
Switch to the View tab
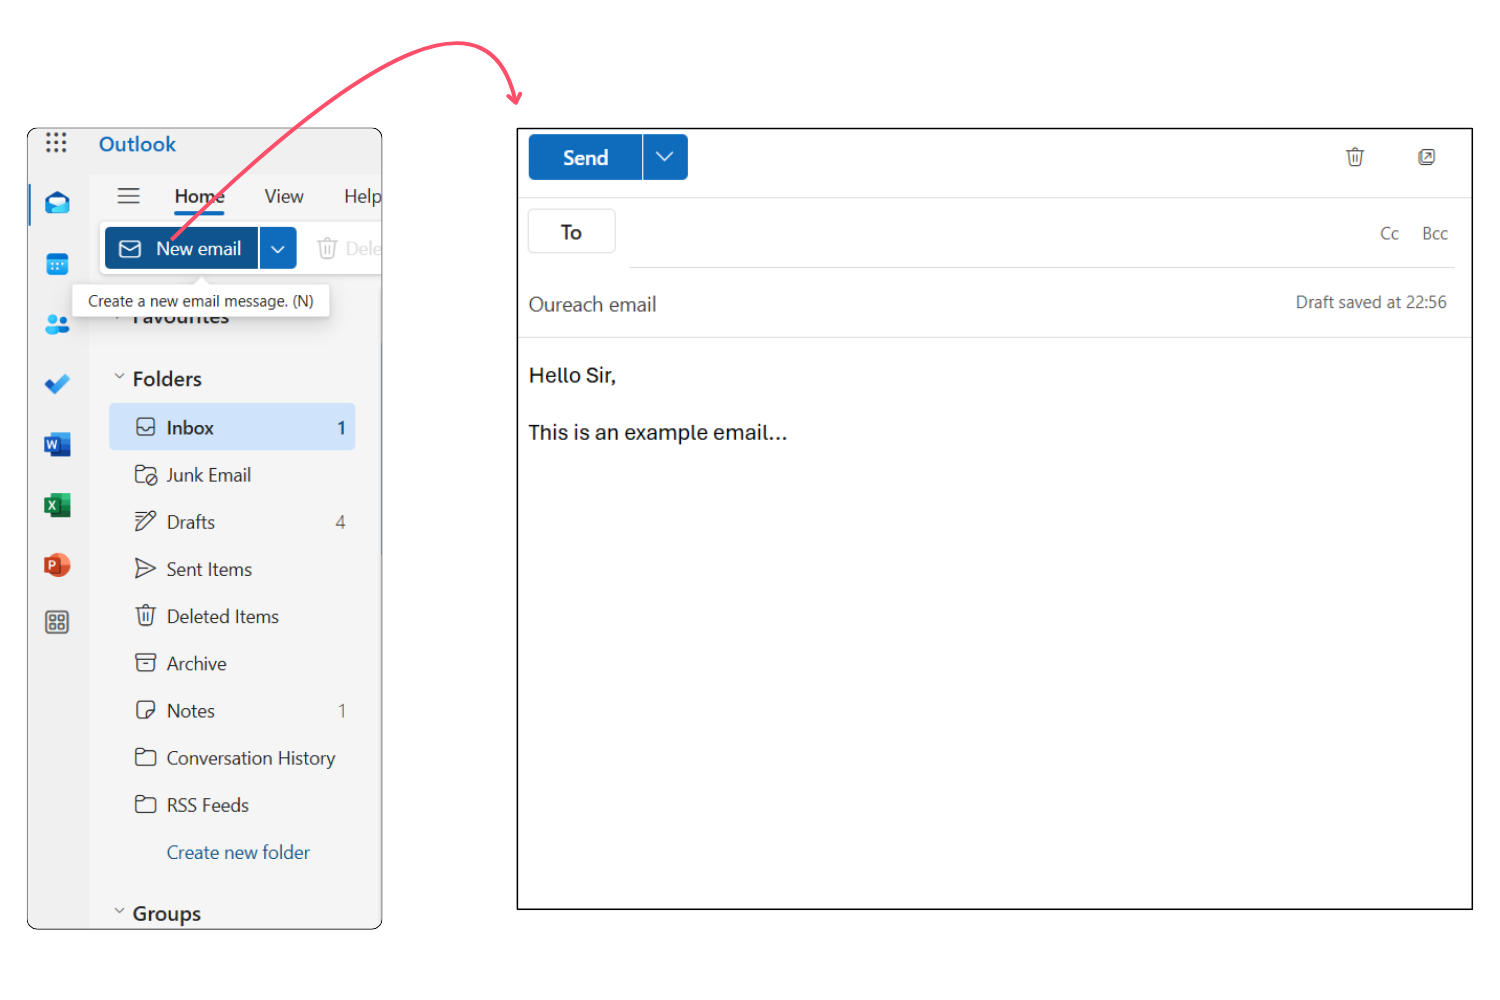[x=283, y=195]
